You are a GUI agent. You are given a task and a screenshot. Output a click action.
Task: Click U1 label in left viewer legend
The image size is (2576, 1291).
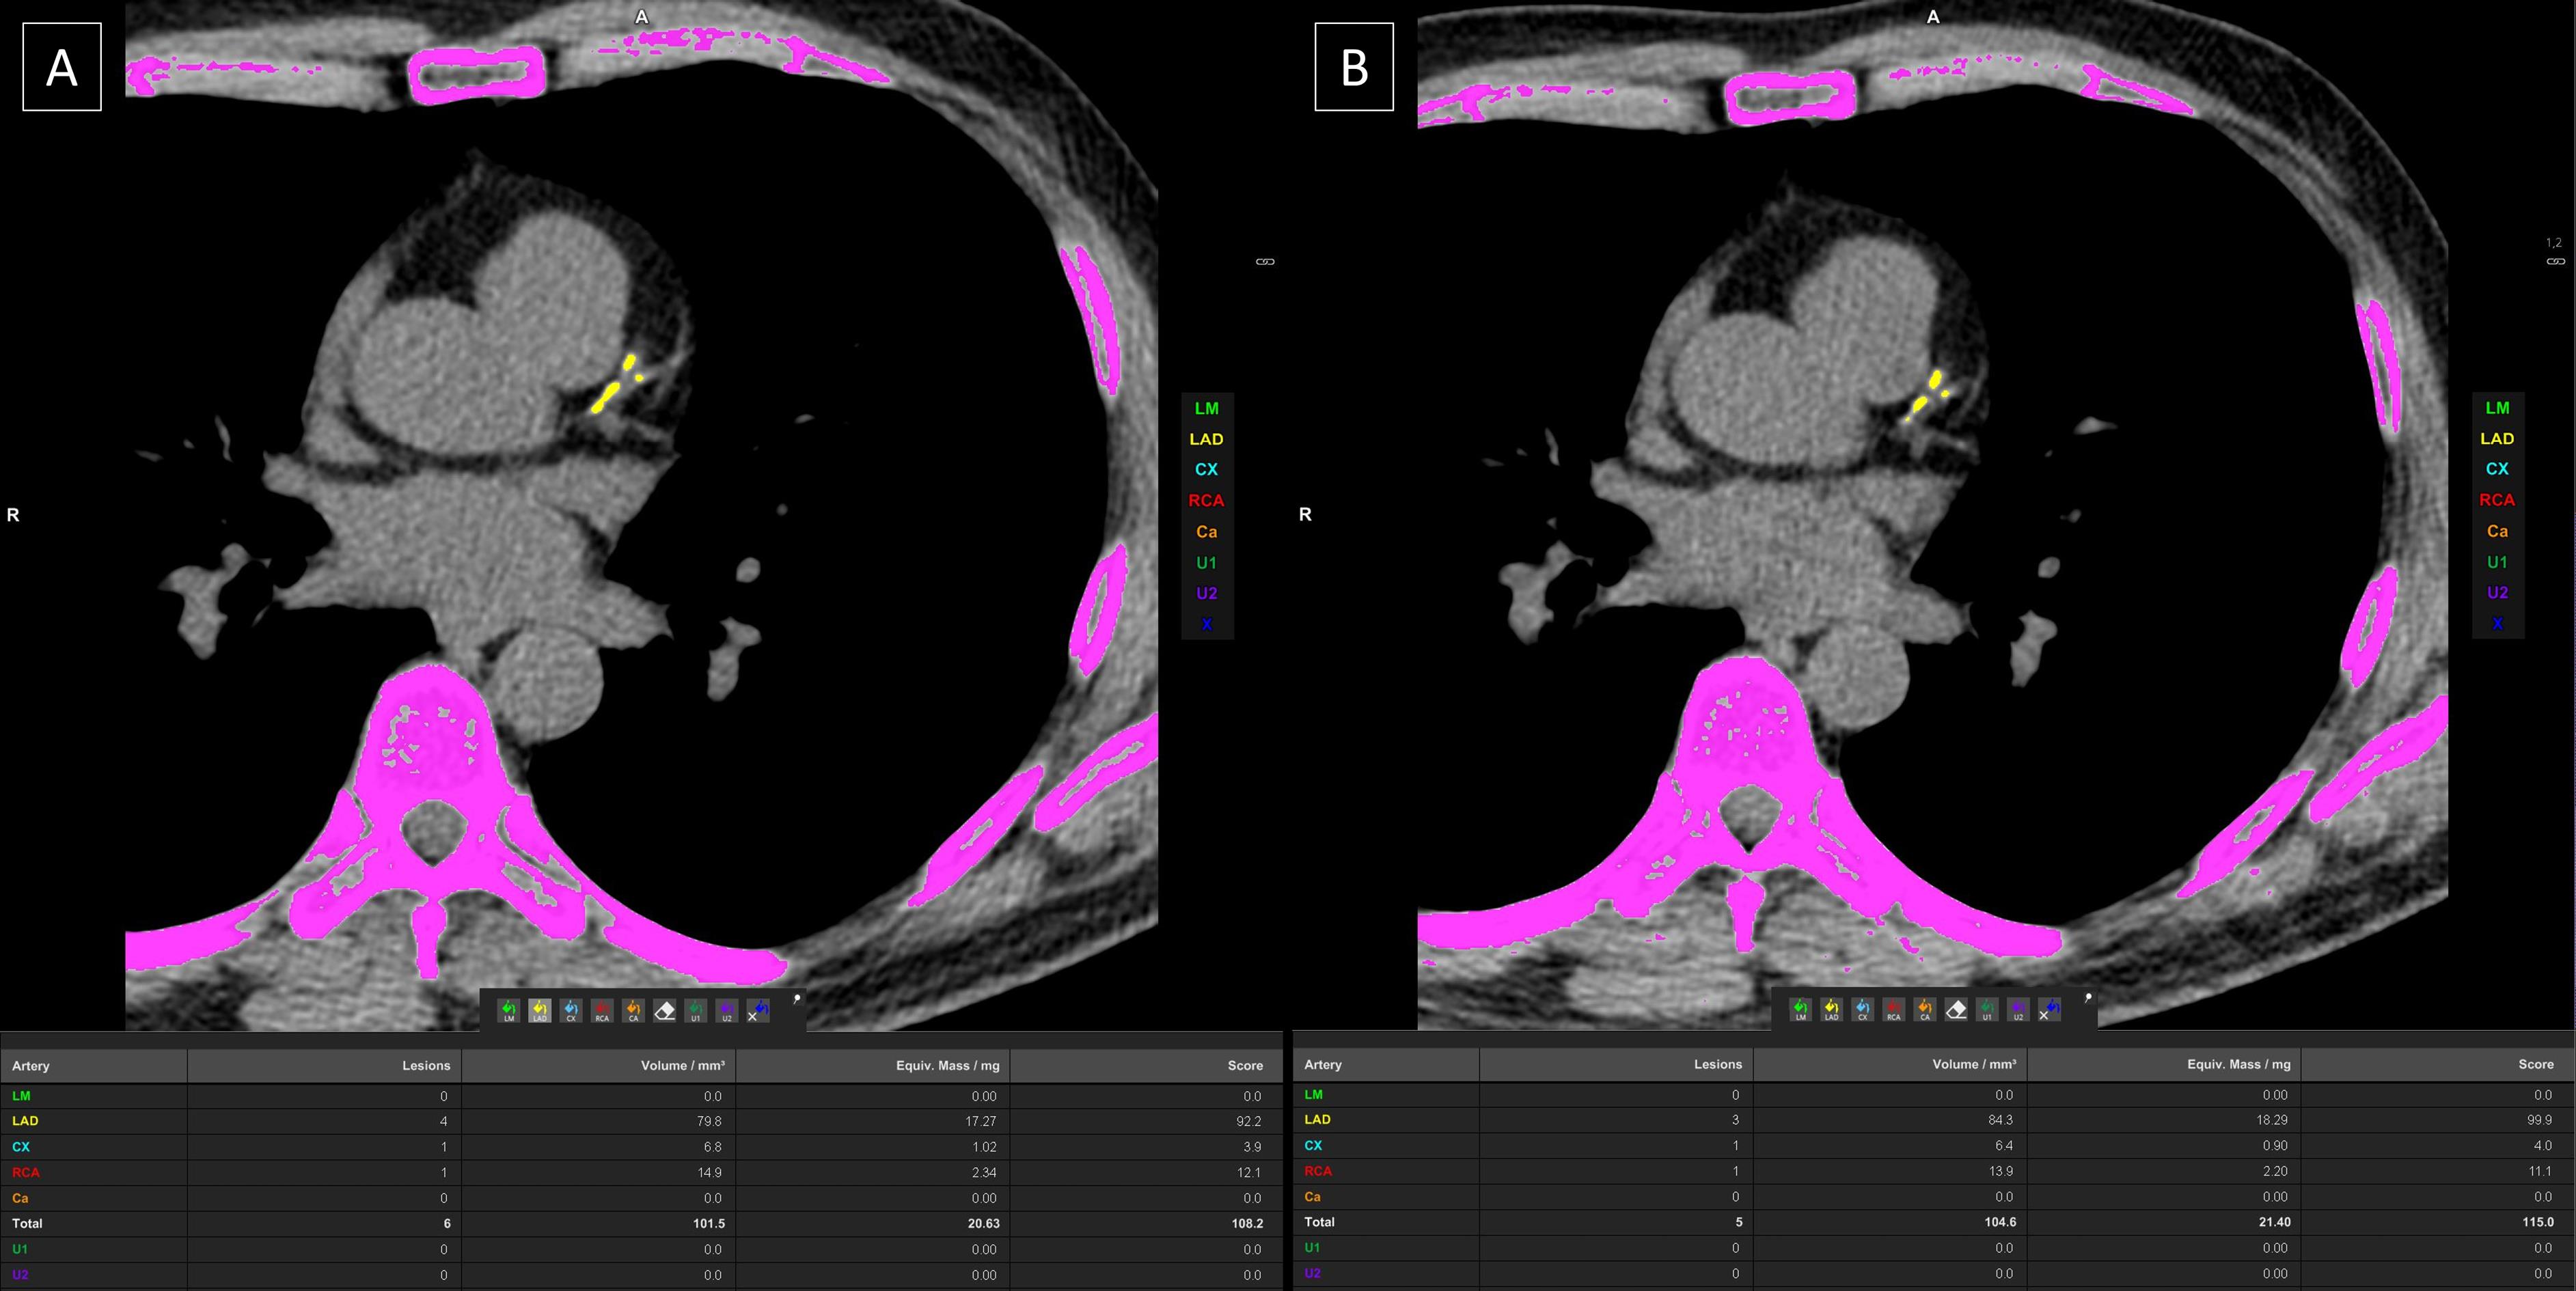[x=1207, y=563]
